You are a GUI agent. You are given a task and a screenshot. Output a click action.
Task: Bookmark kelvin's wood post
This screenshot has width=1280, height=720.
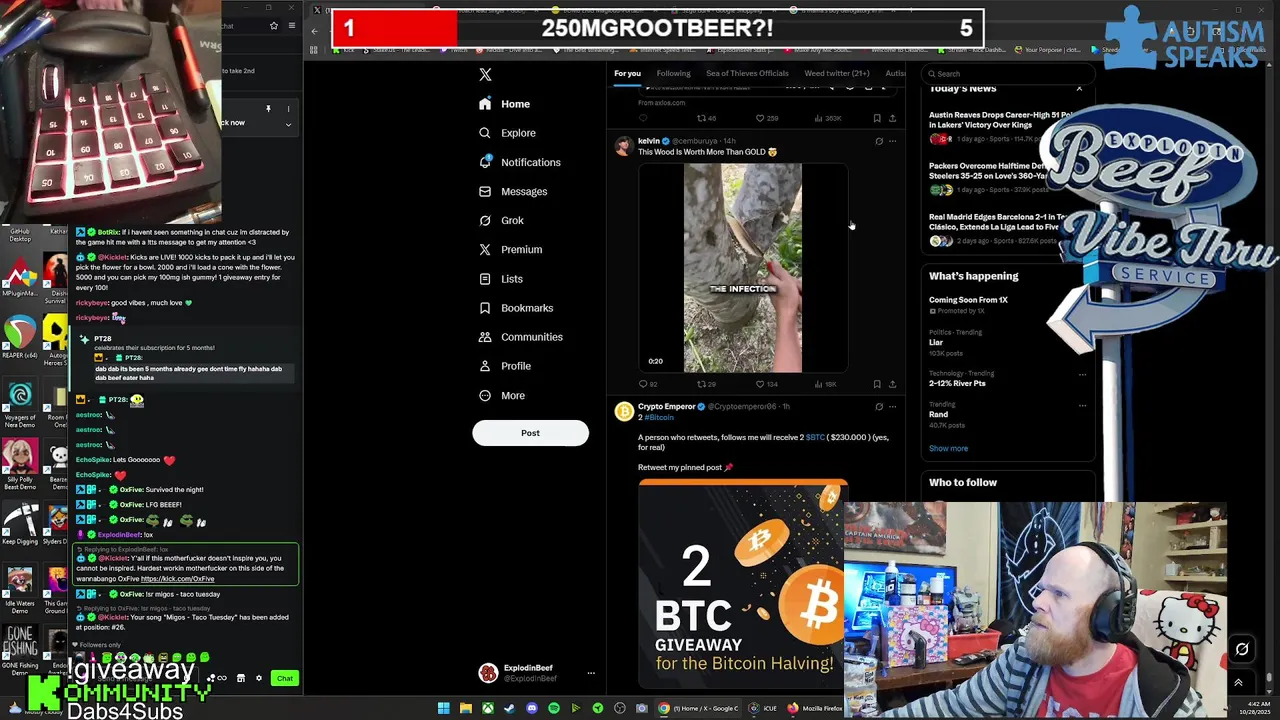[877, 384]
